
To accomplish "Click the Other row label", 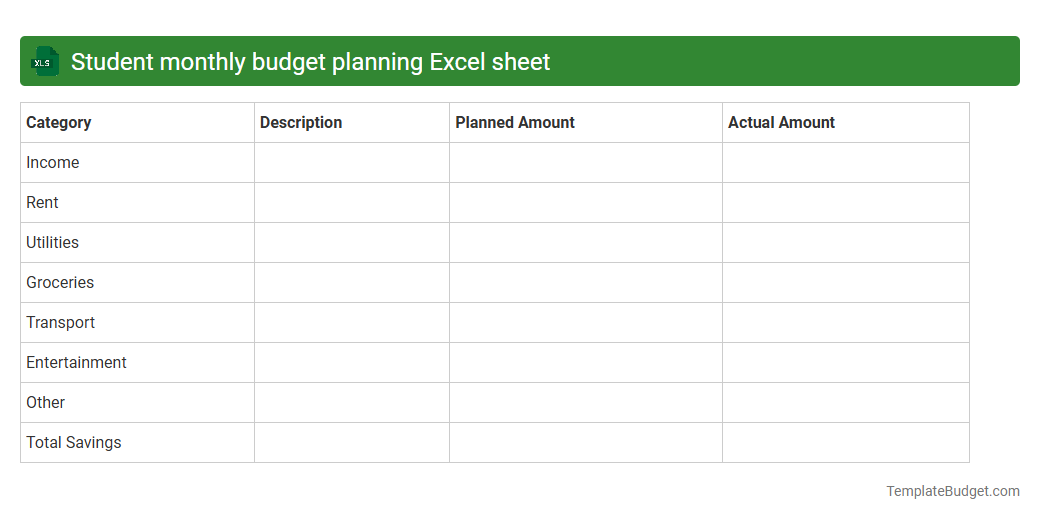I will coord(45,403).
